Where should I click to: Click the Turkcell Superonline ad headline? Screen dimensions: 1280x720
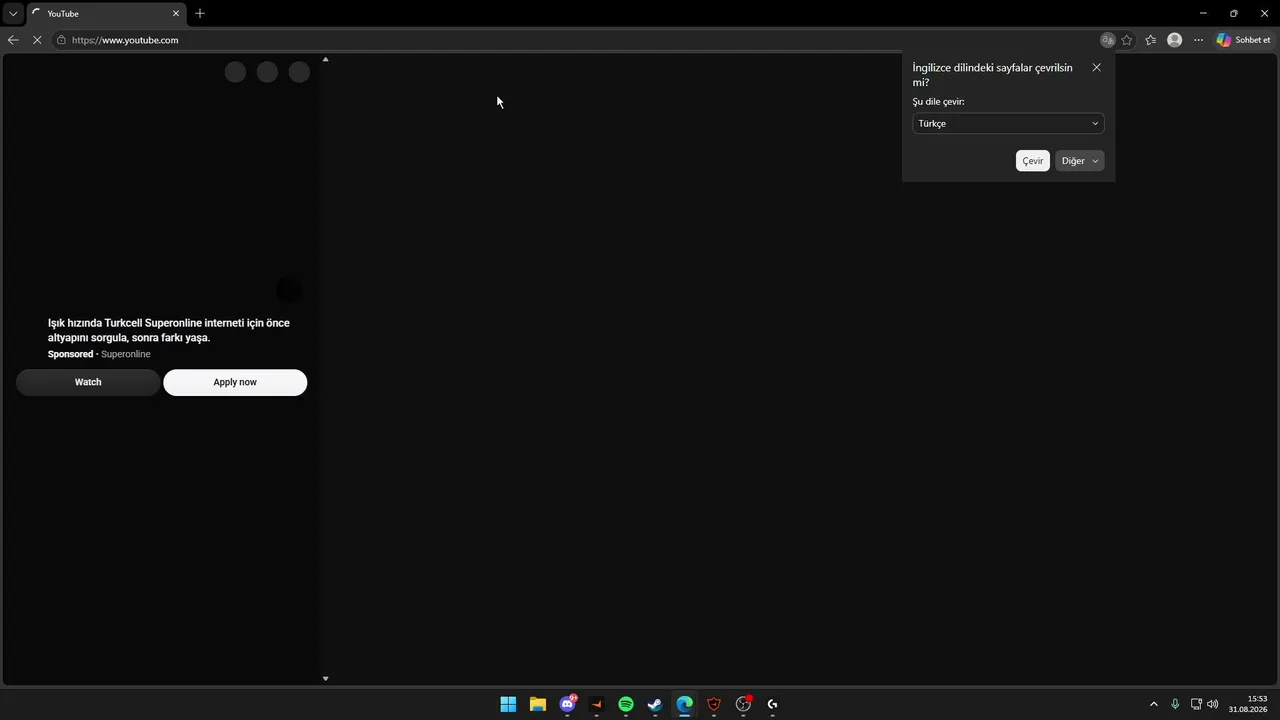tap(169, 330)
